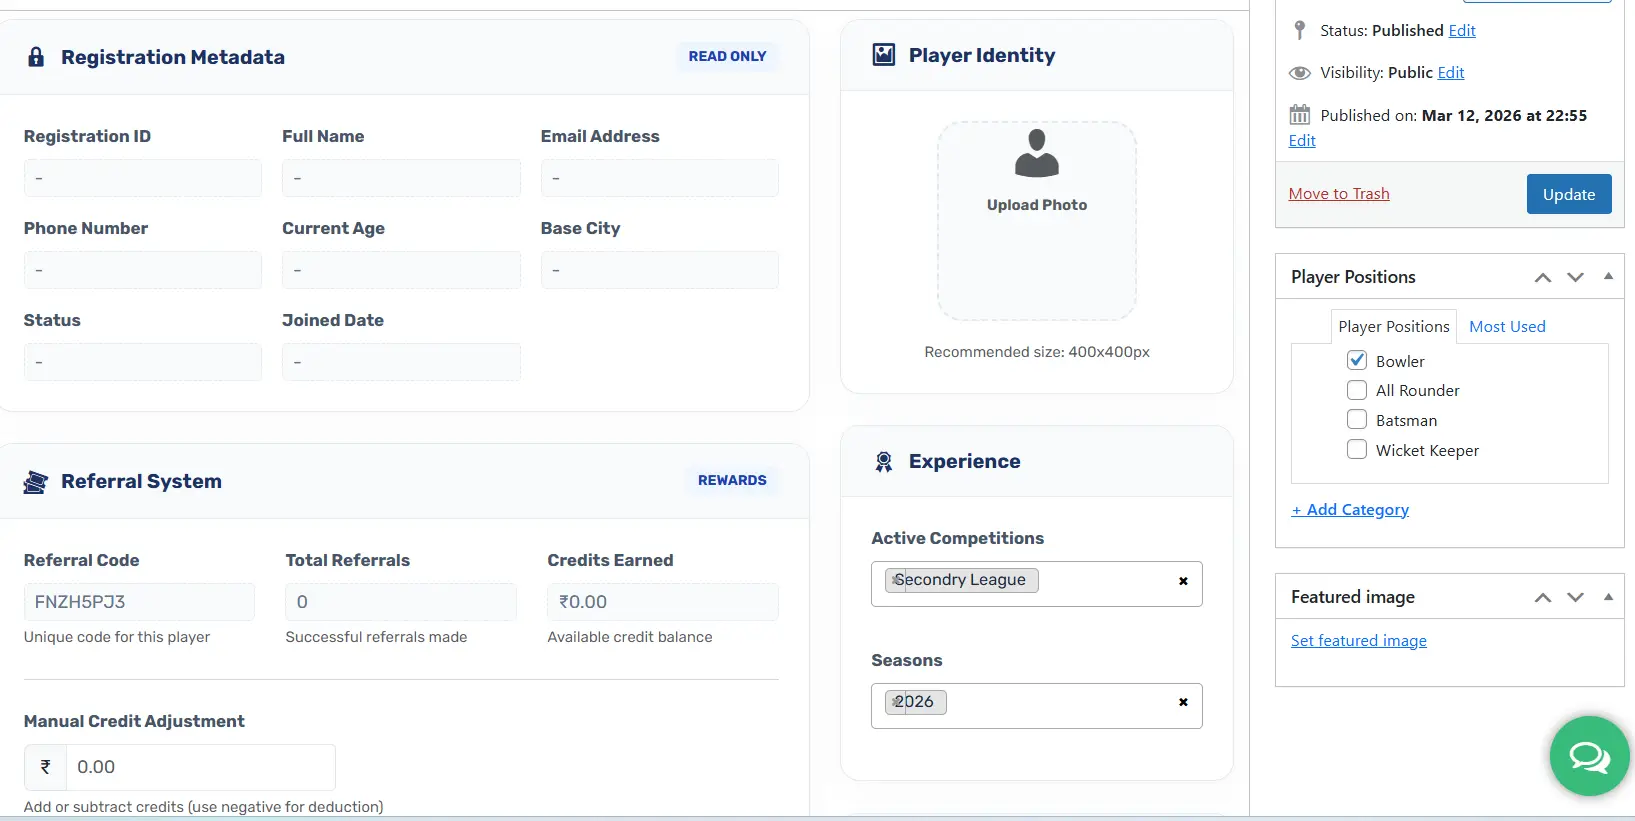
Task: Click the chat support bubble icon
Action: 1589,757
